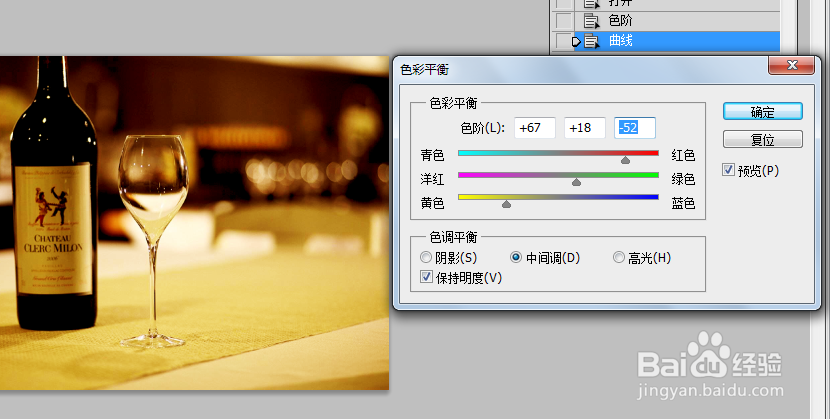
Task: Select the 高光(H) highlights radio button
Action: click(618, 257)
